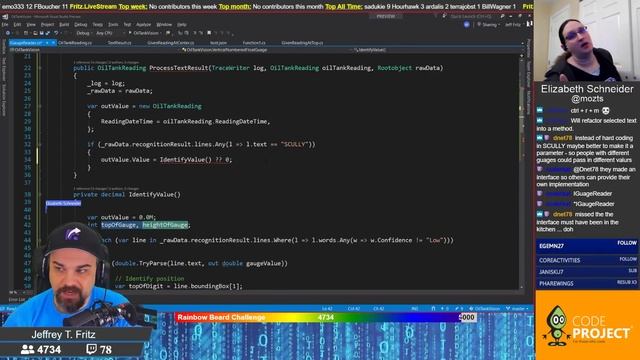
Task: Open the Error List panel tab
Action: pos(17,300)
